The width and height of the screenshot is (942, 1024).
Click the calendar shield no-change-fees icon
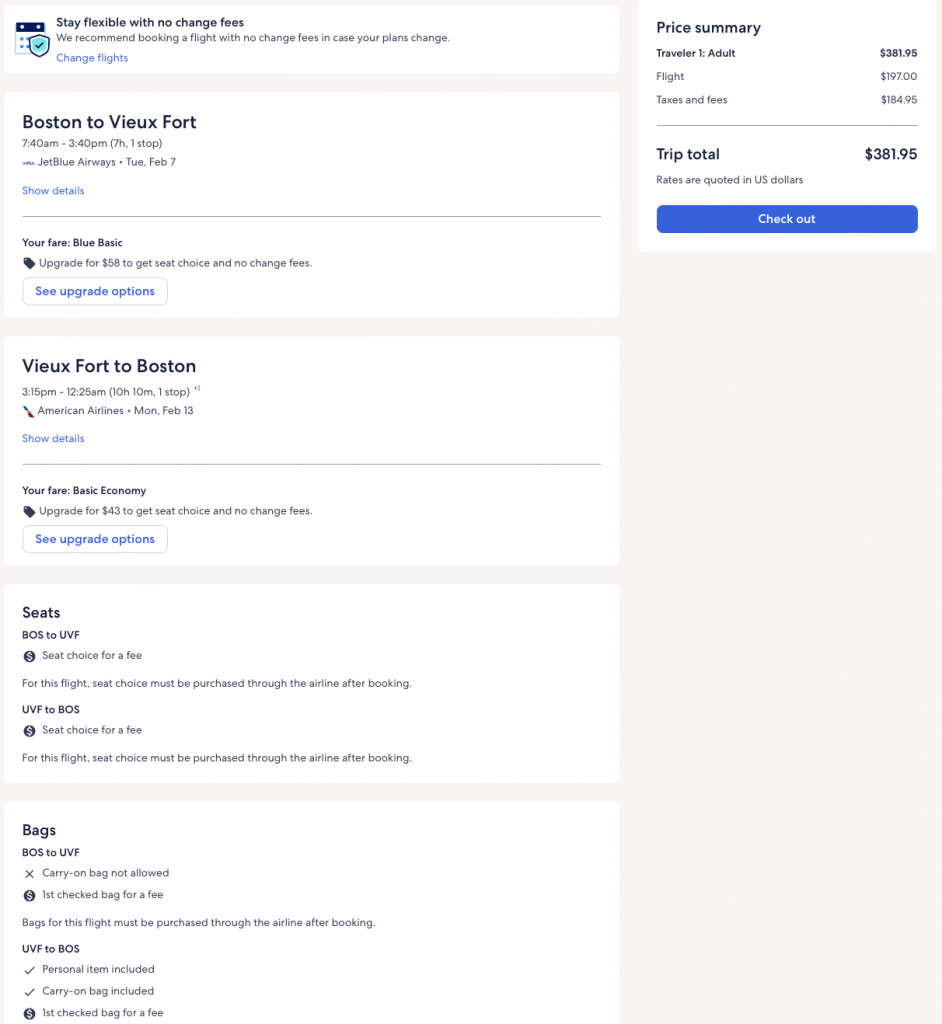tap(32, 37)
